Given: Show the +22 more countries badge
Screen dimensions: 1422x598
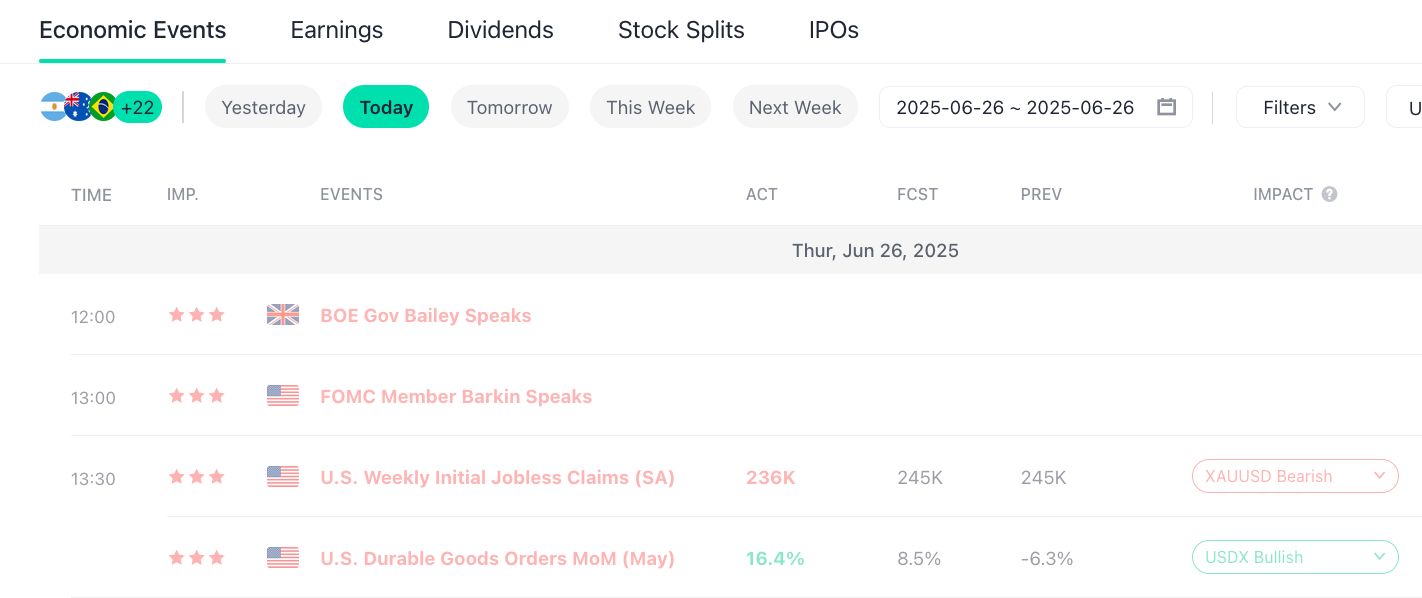Looking at the screenshot, I should click(x=138, y=107).
